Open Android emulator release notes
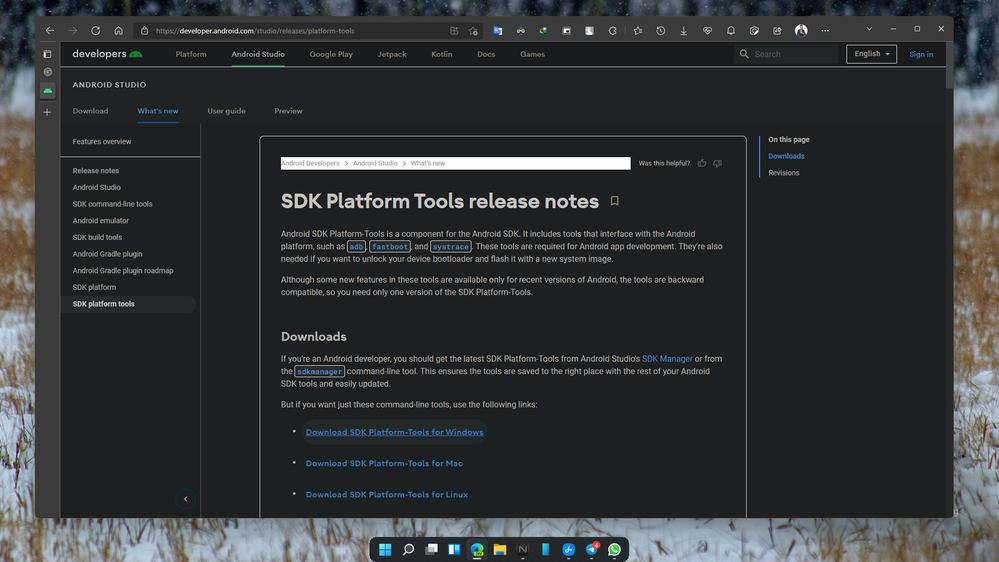The width and height of the screenshot is (999, 562). pyautogui.click(x=101, y=220)
